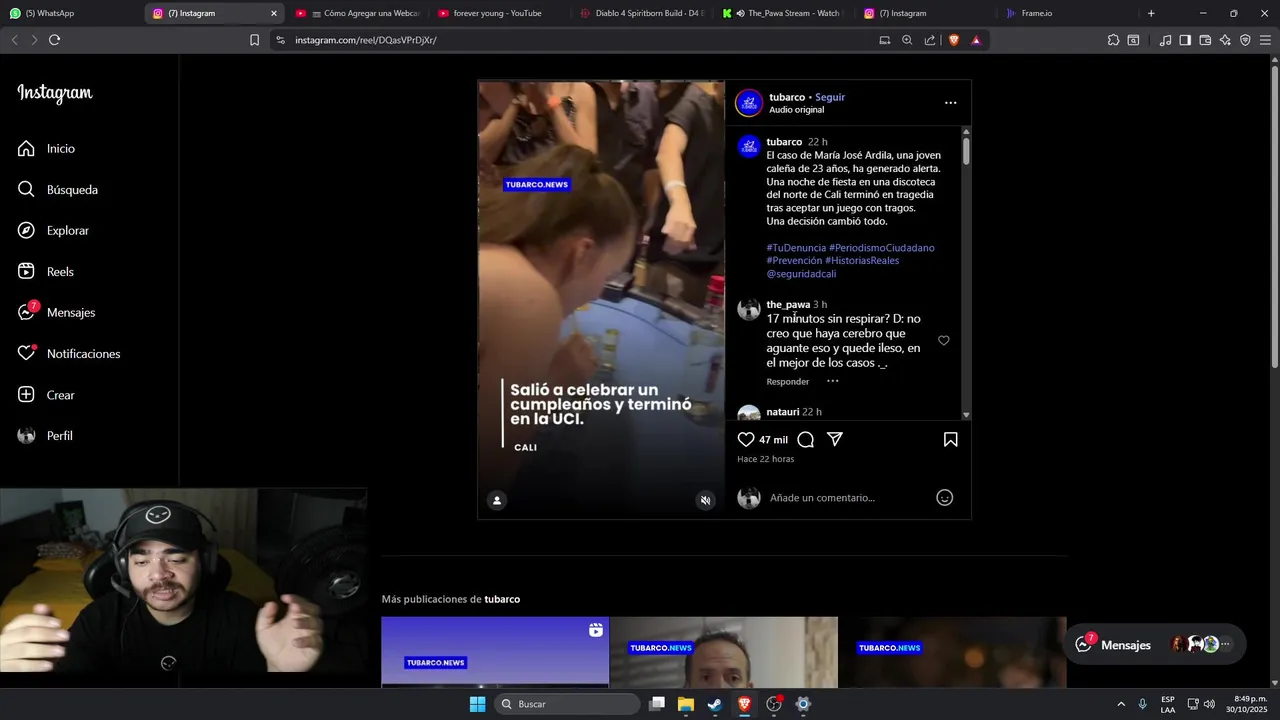The image size is (1280, 720).
Task: Open Explorar in Instagram sidebar
Action: (53, 231)
